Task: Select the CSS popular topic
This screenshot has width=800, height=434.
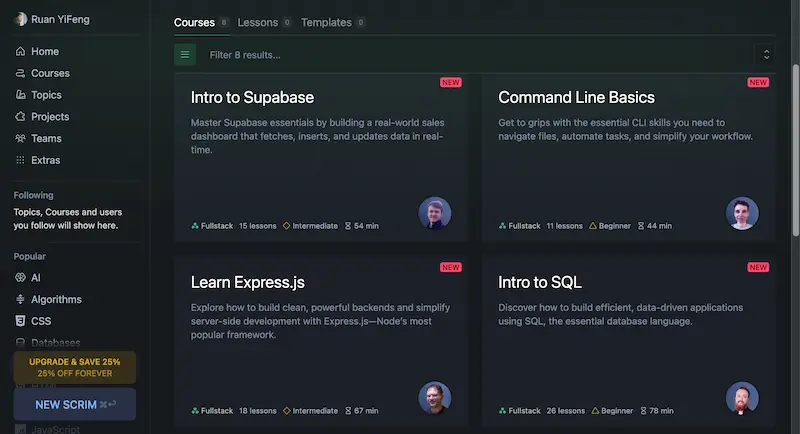Action: 33,321
